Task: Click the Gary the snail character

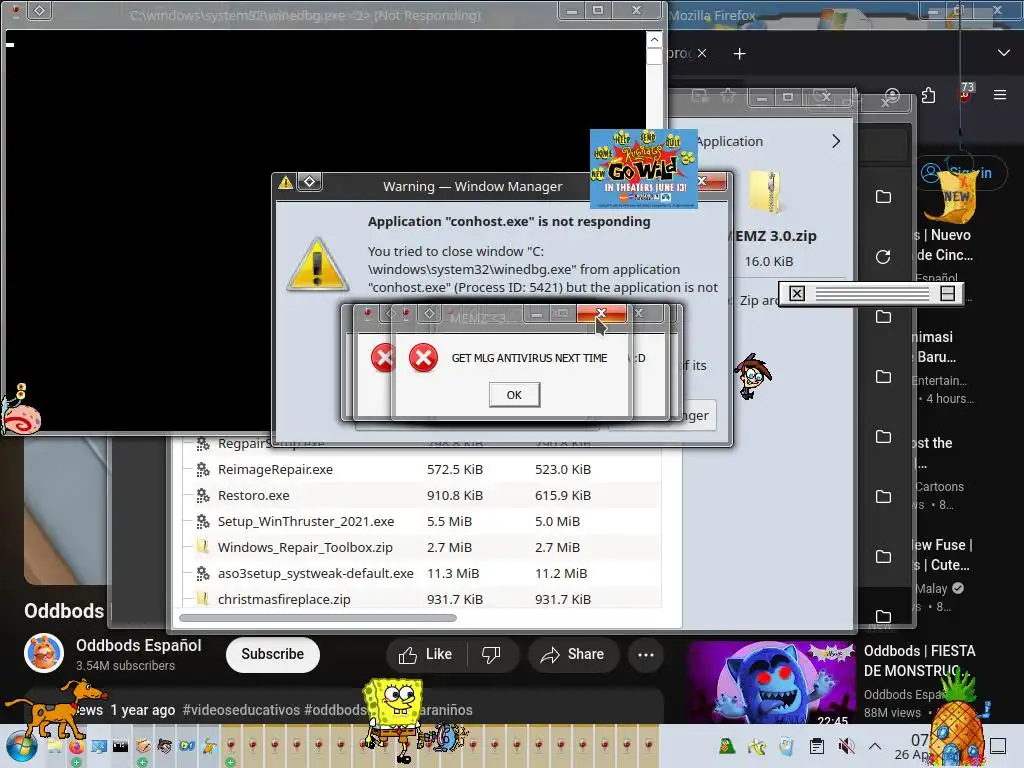Action: pyautogui.click(x=21, y=411)
